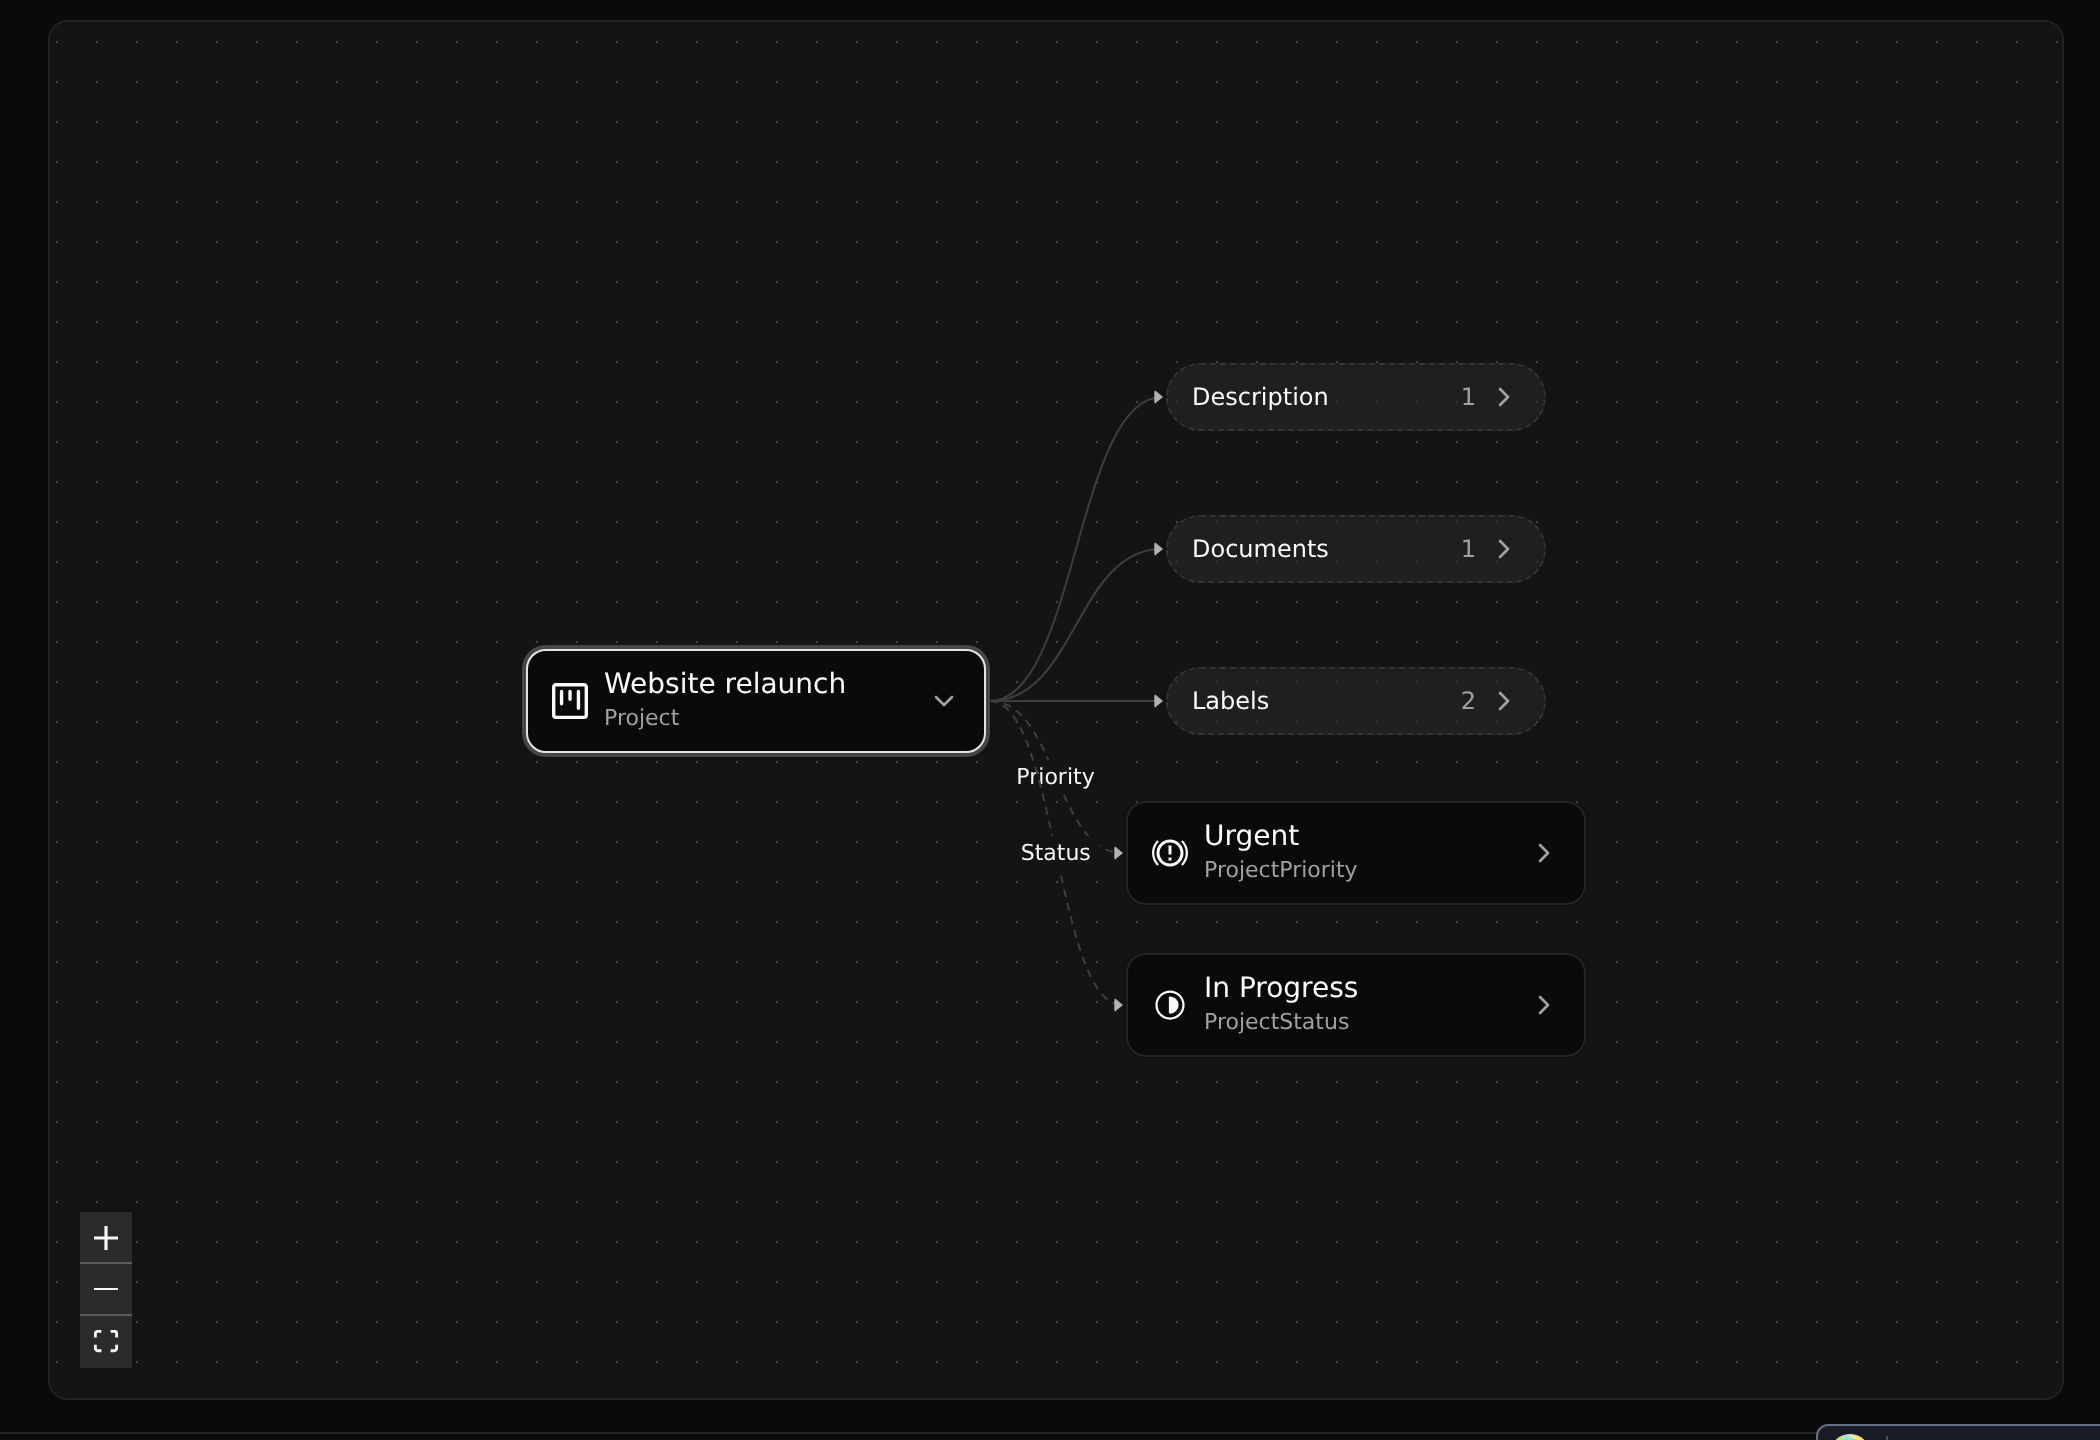
Task: Click the urgent priority alert icon
Action: point(1170,853)
